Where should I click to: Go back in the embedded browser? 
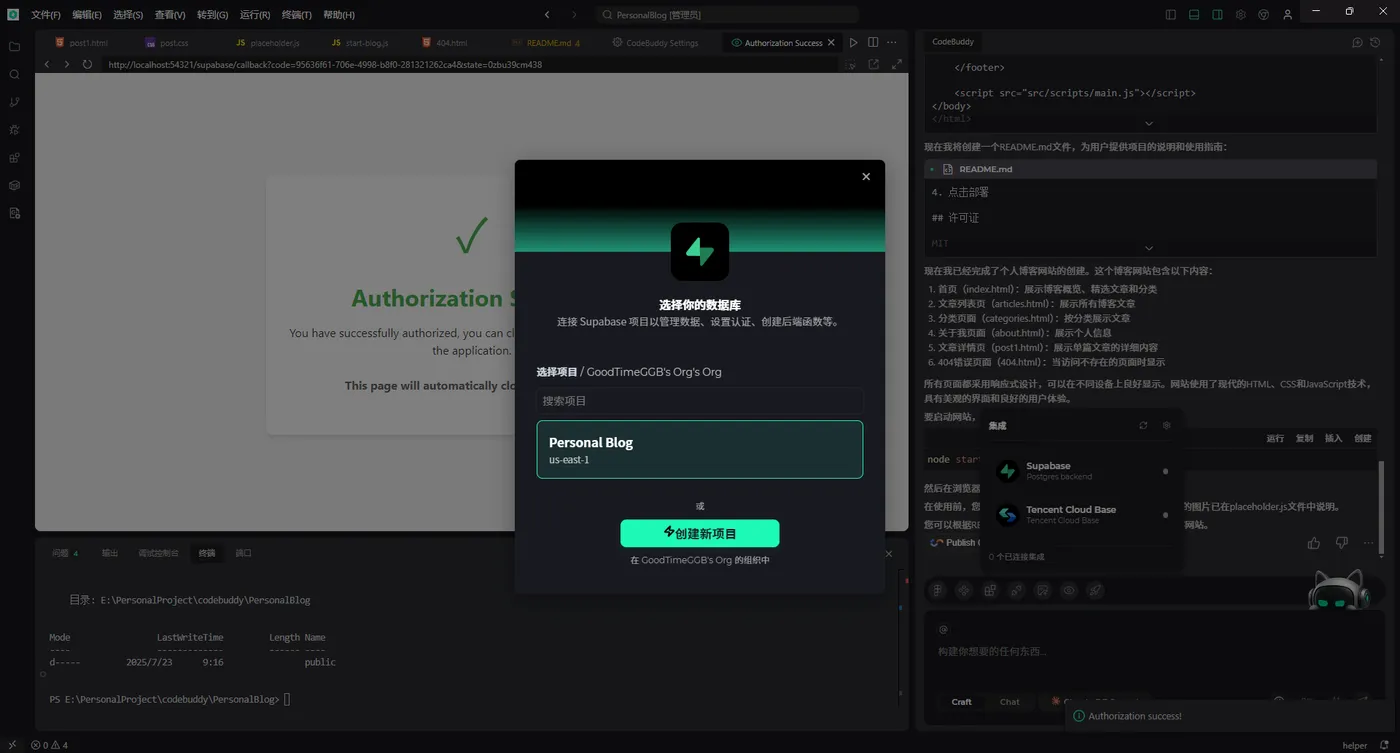point(47,64)
